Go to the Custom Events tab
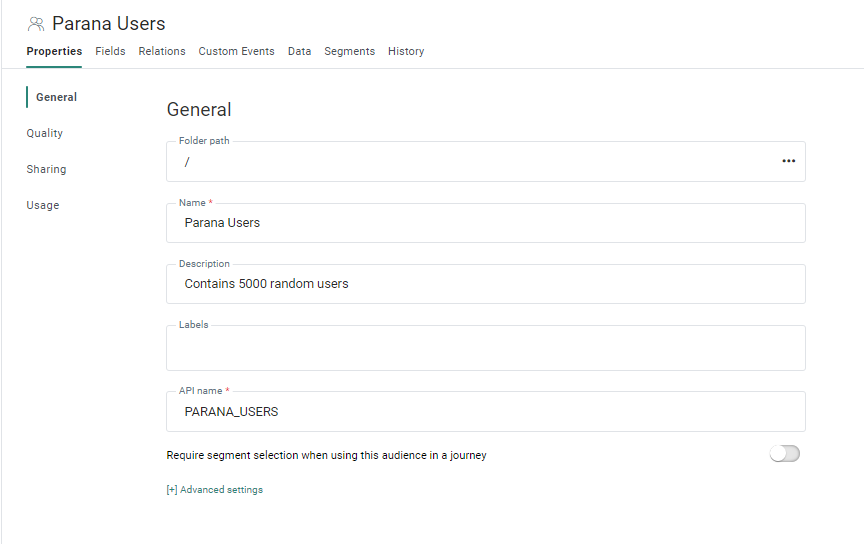864x544 pixels. click(236, 51)
